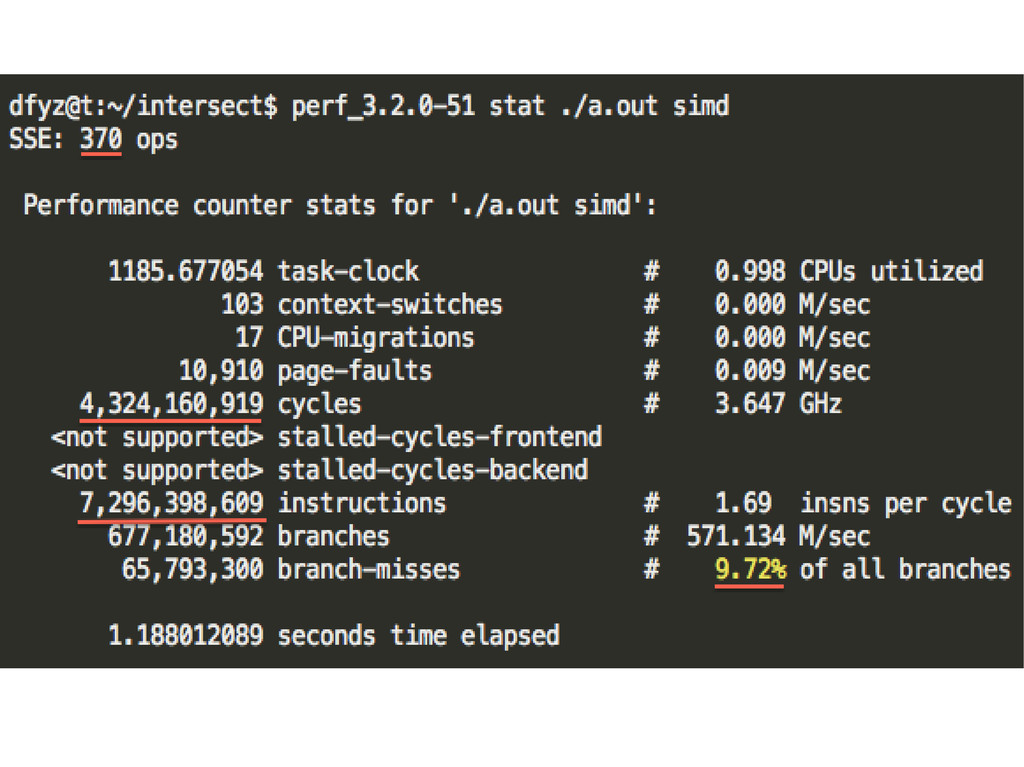
Task: Click the dfyz@t:~/intersect$ shell prompt
Action: click(143, 106)
